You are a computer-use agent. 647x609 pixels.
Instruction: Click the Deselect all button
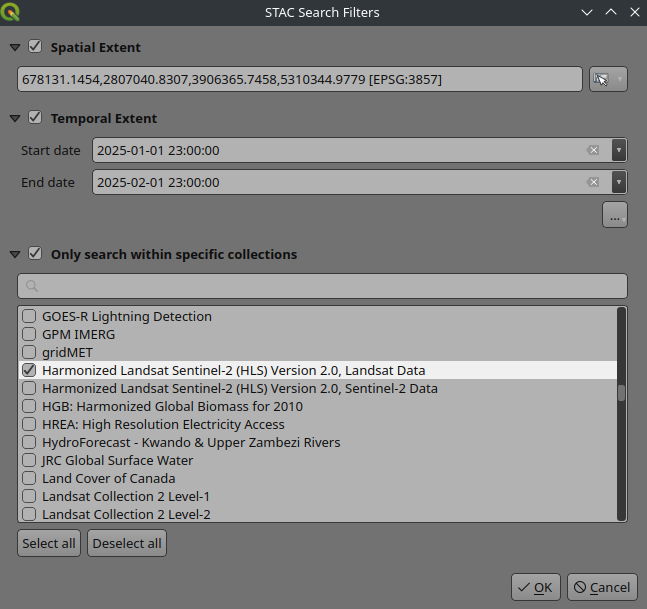pyautogui.click(x=127, y=543)
